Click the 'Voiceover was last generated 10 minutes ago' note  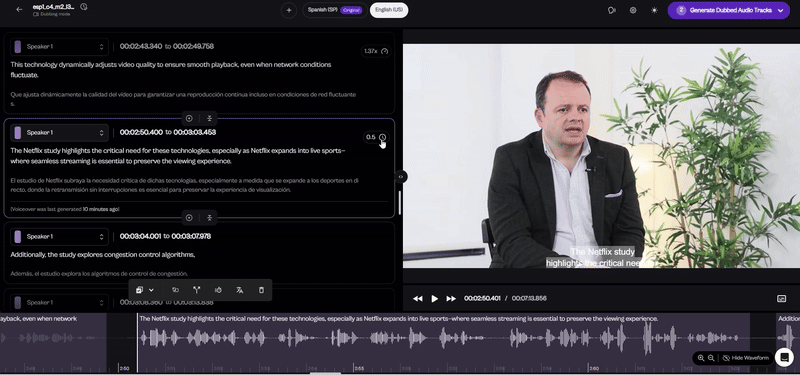[x=65, y=209]
